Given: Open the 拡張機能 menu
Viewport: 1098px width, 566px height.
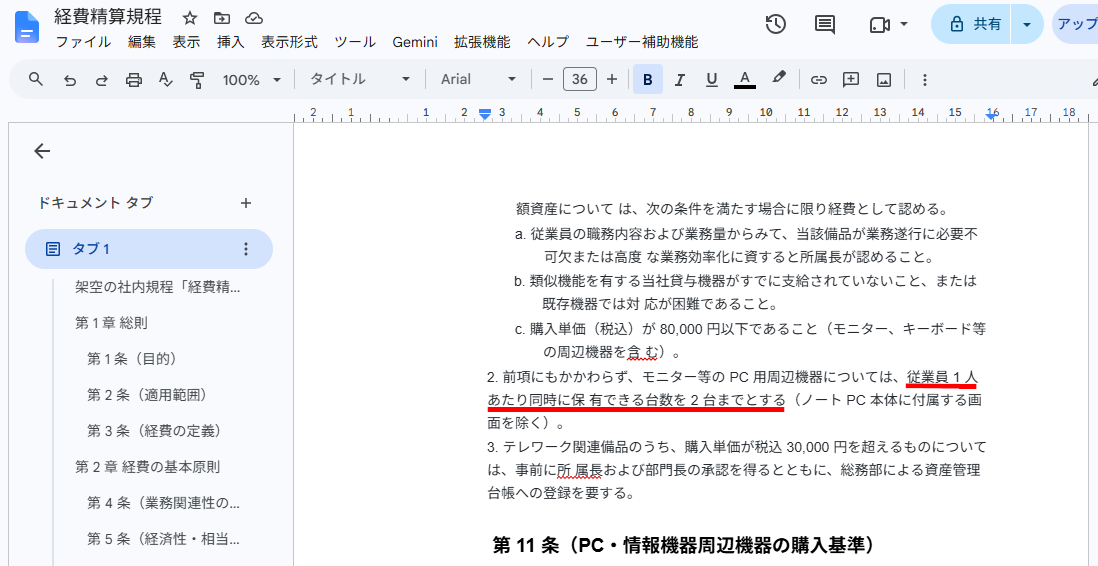Looking at the screenshot, I should 482,42.
